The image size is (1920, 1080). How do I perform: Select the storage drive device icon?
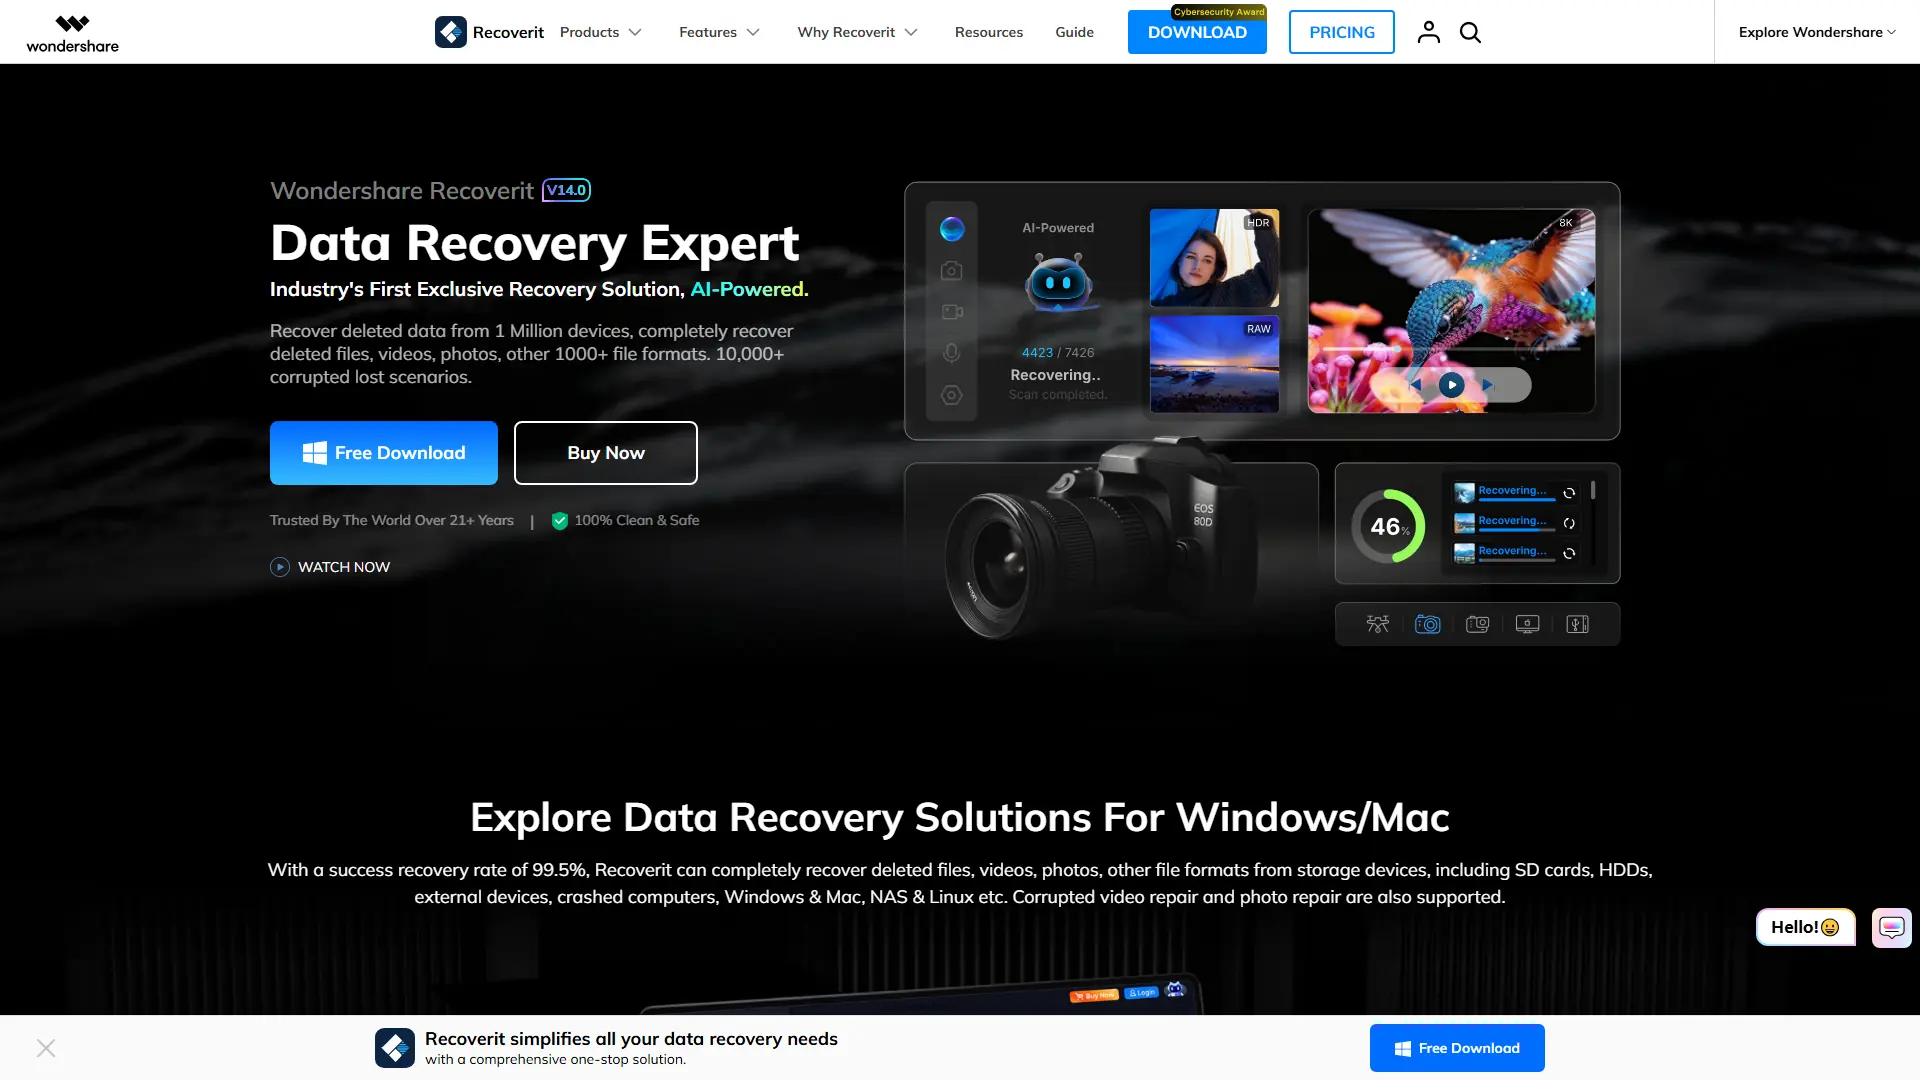(x=1578, y=624)
